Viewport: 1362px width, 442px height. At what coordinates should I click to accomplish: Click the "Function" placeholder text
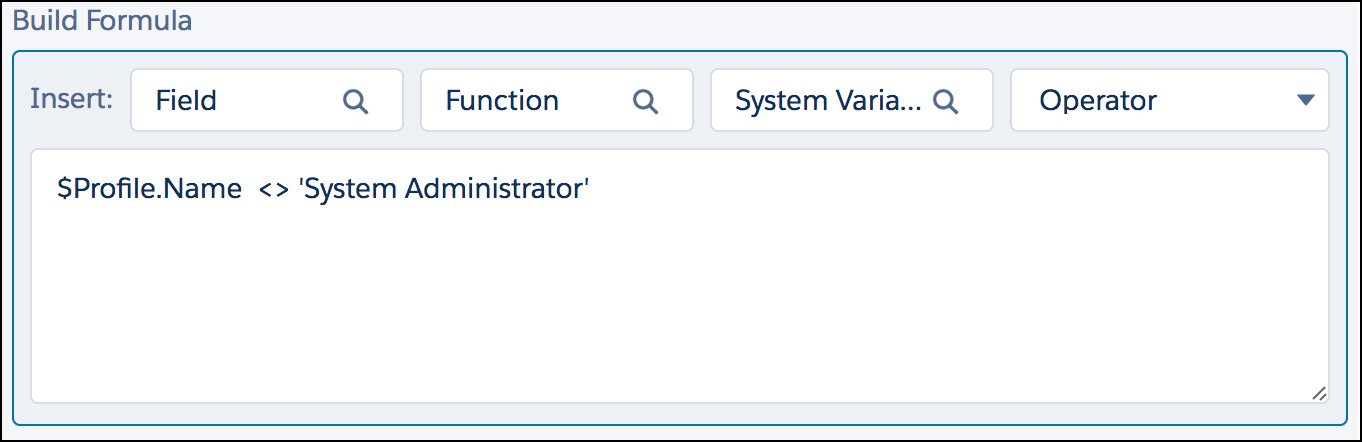502,100
